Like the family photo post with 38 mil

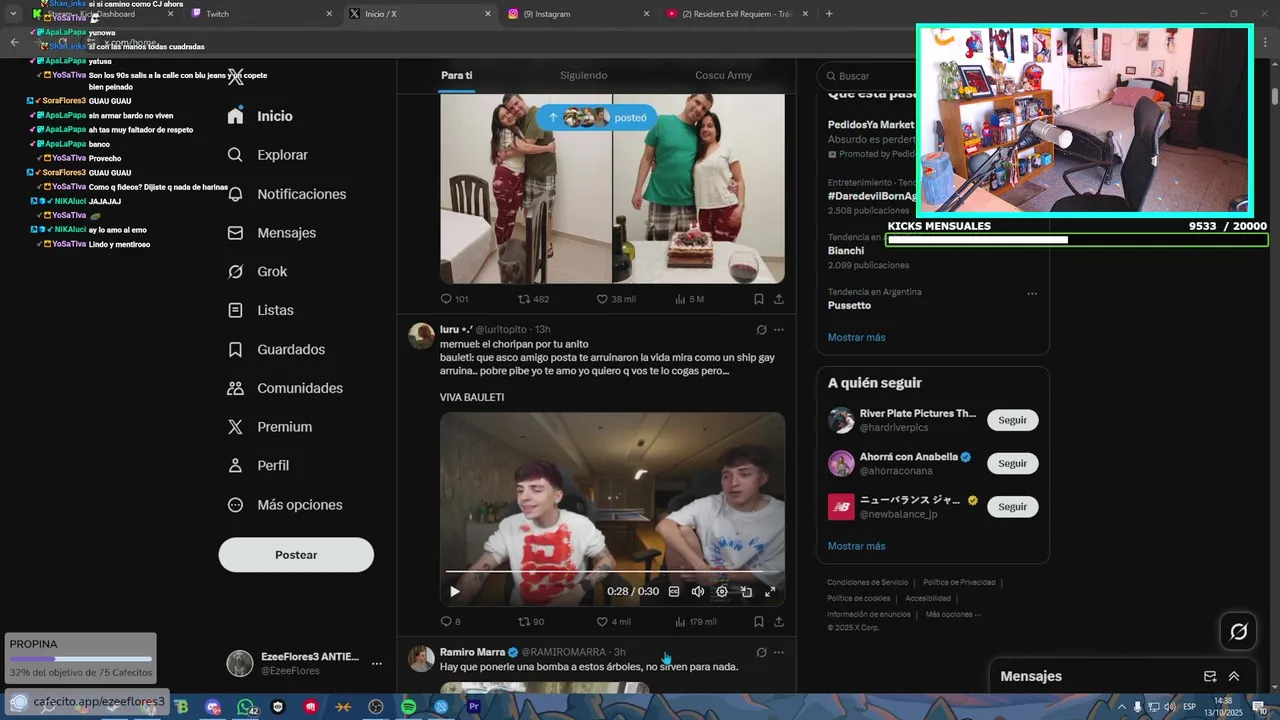(x=615, y=299)
